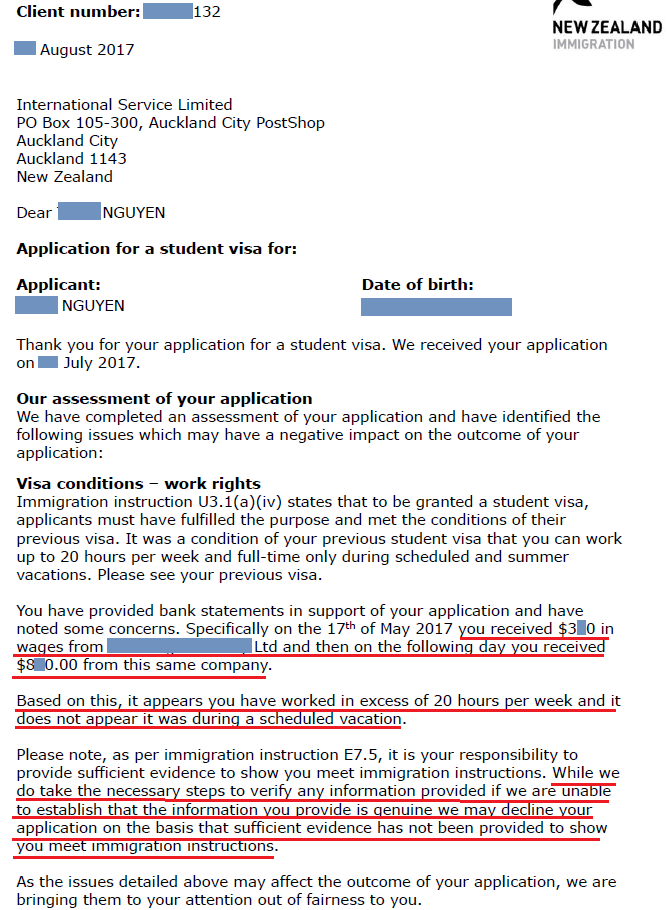The image size is (667, 910).
Task: Click the August 2017 date text
Action: pos(86,50)
